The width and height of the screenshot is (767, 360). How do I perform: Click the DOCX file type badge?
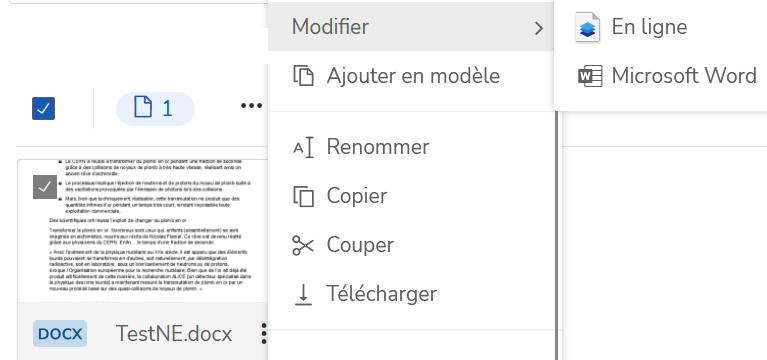60,334
